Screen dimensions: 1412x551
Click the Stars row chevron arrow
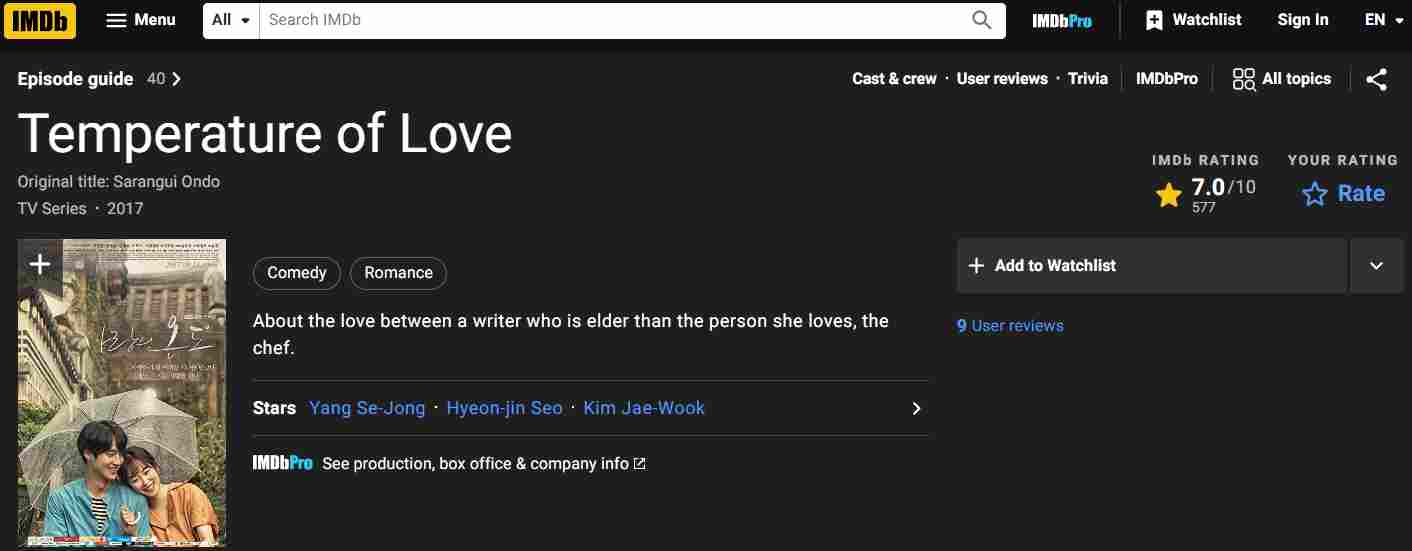click(x=916, y=408)
